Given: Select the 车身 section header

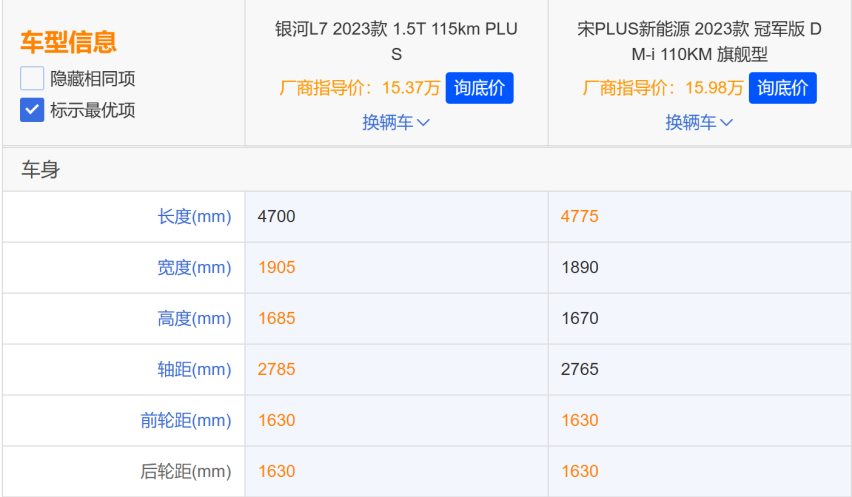Looking at the screenshot, I should click(41, 169).
